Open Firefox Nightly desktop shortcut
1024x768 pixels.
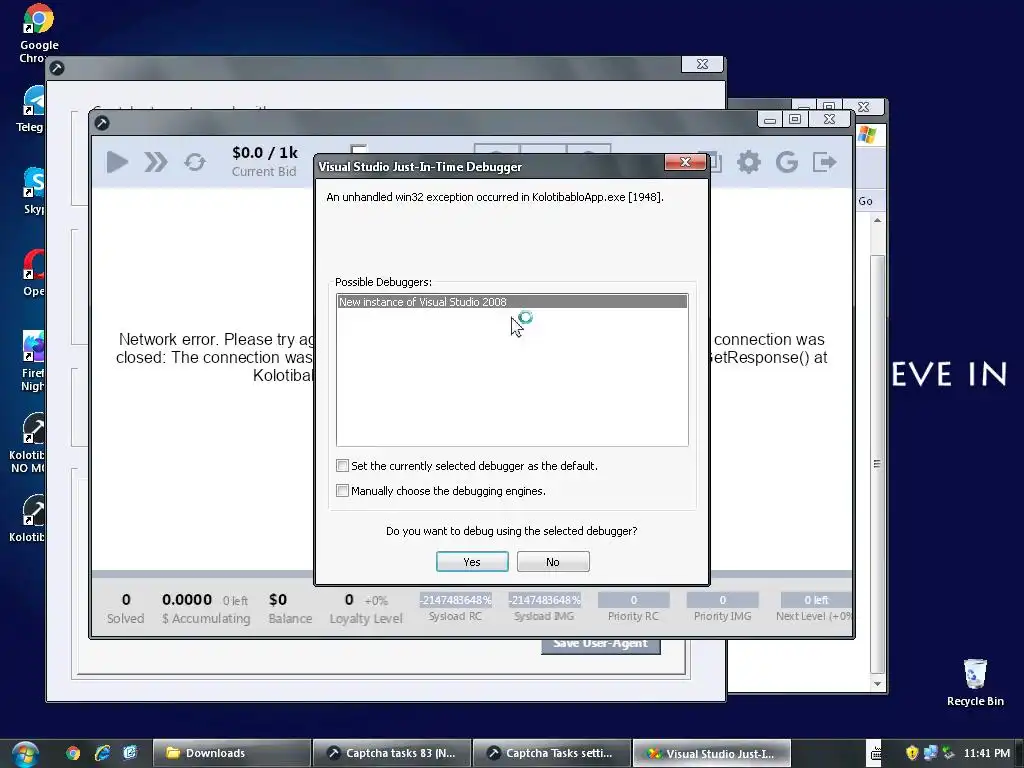coord(33,360)
